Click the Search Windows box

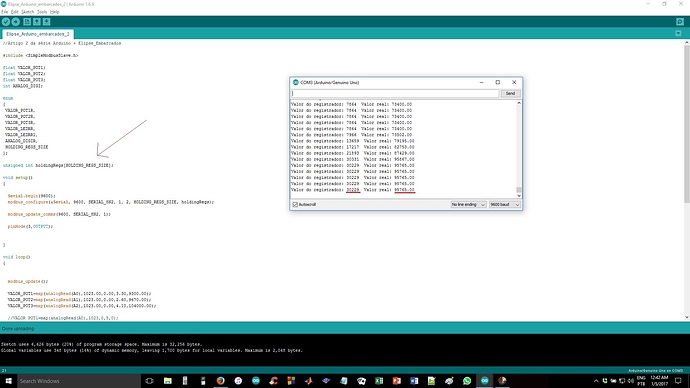(x=78, y=381)
